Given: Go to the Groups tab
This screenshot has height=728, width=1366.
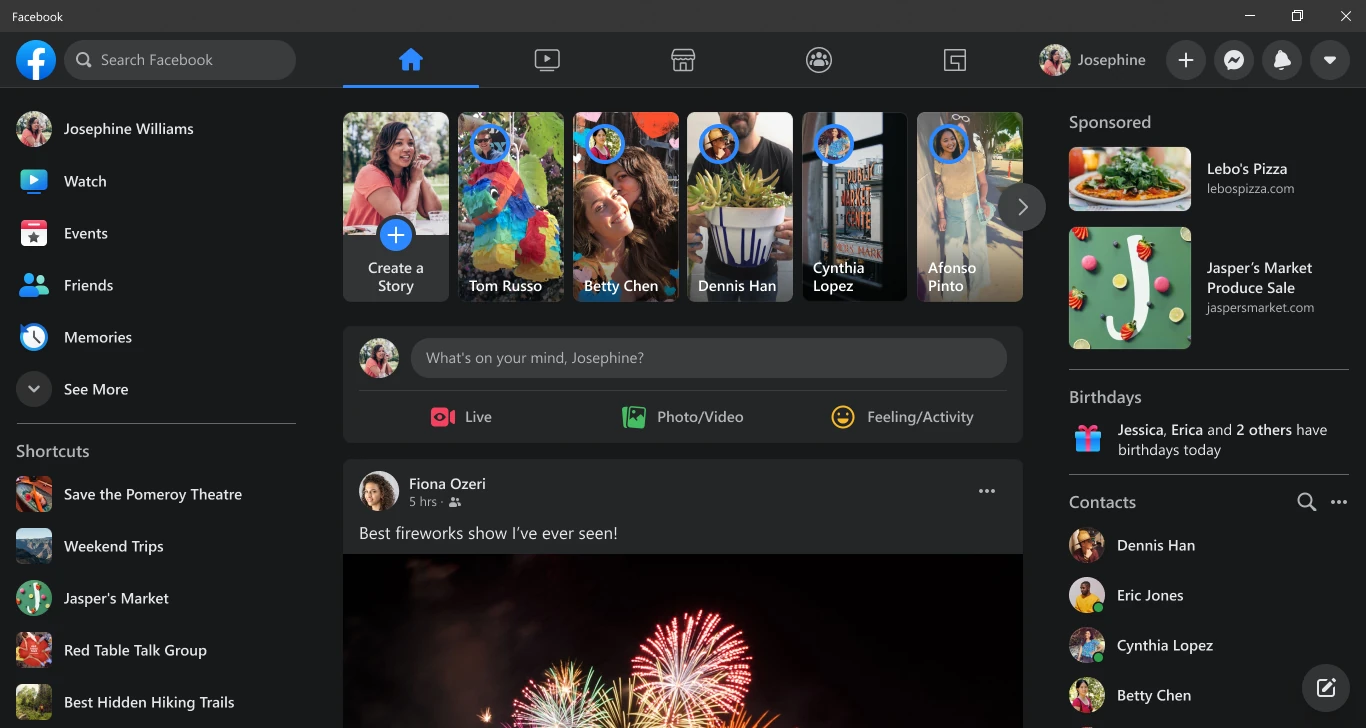Looking at the screenshot, I should click(x=819, y=60).
